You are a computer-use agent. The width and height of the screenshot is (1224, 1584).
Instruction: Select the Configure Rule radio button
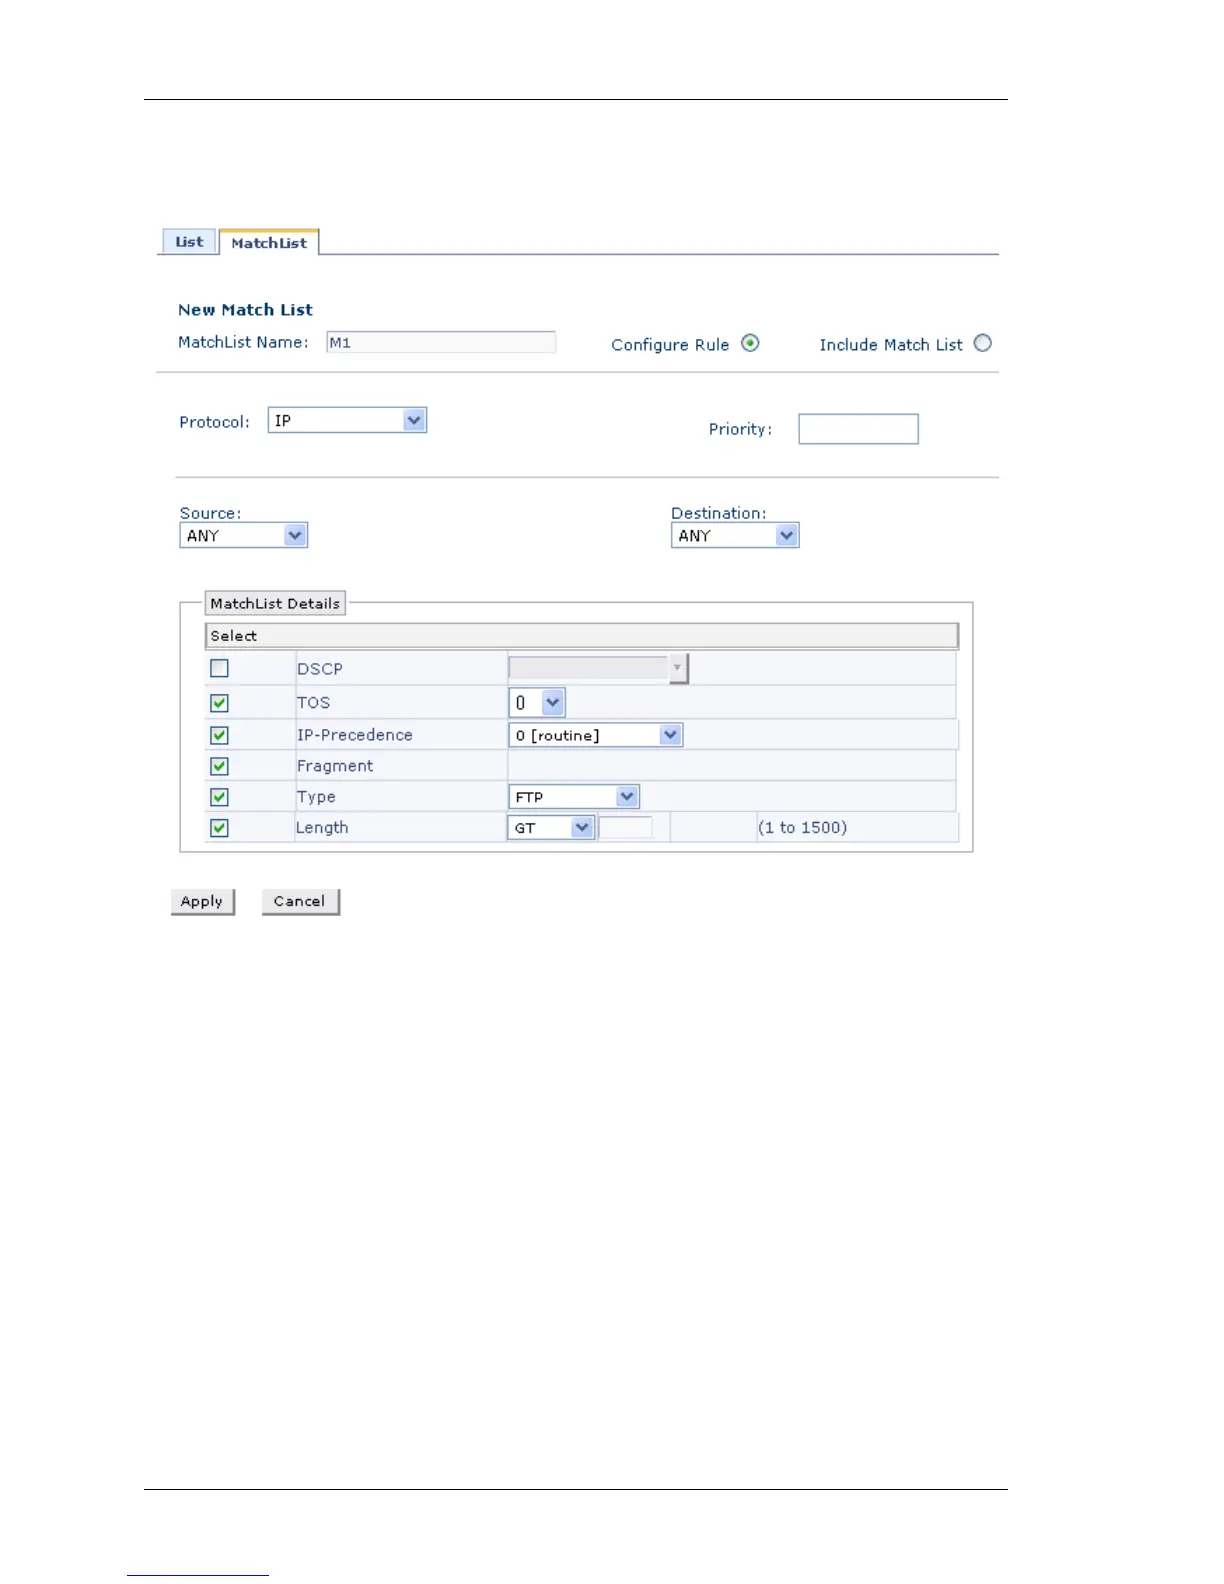tap(750, 343)
